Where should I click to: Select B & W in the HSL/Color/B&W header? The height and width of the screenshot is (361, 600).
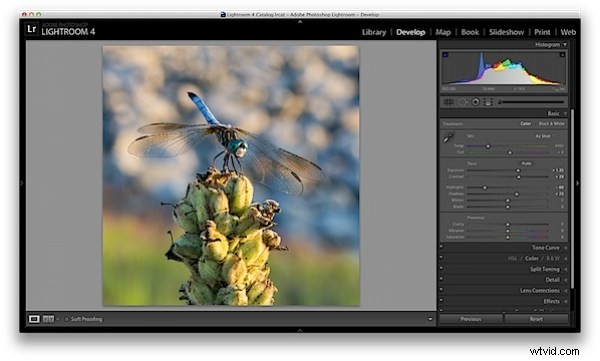[x=553, y=258]
